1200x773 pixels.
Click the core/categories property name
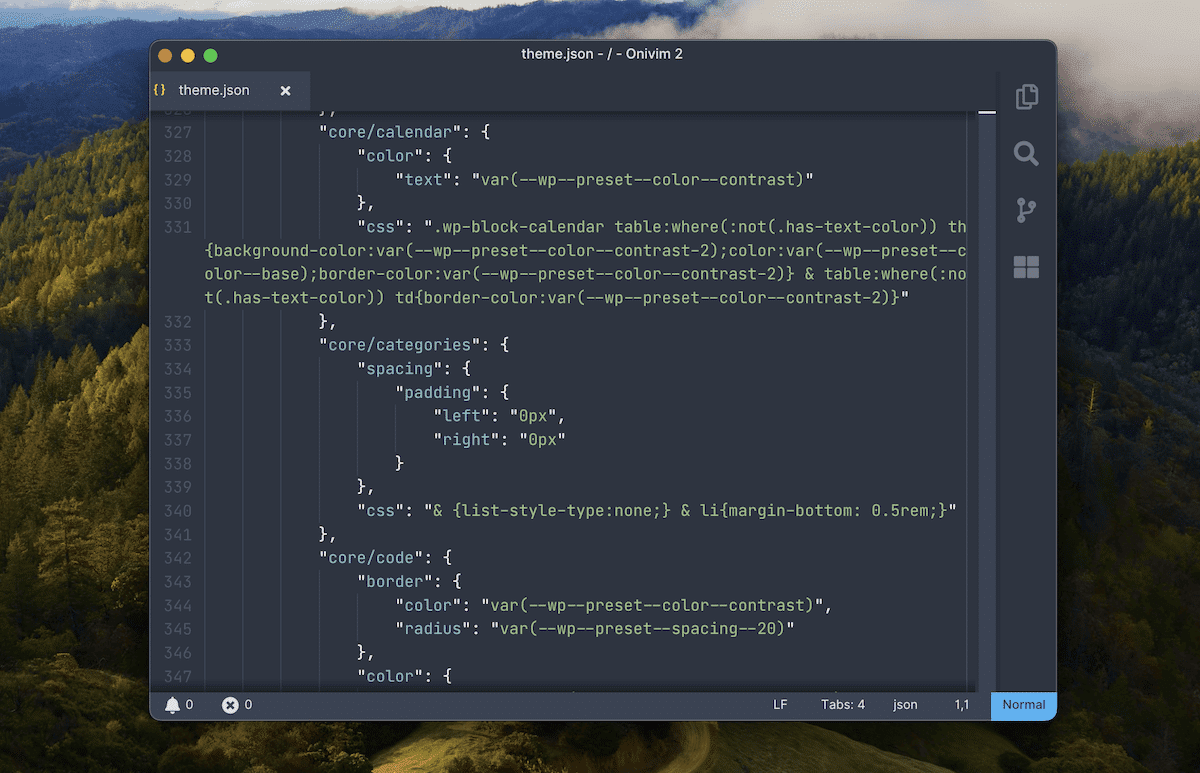coord(398,344)
